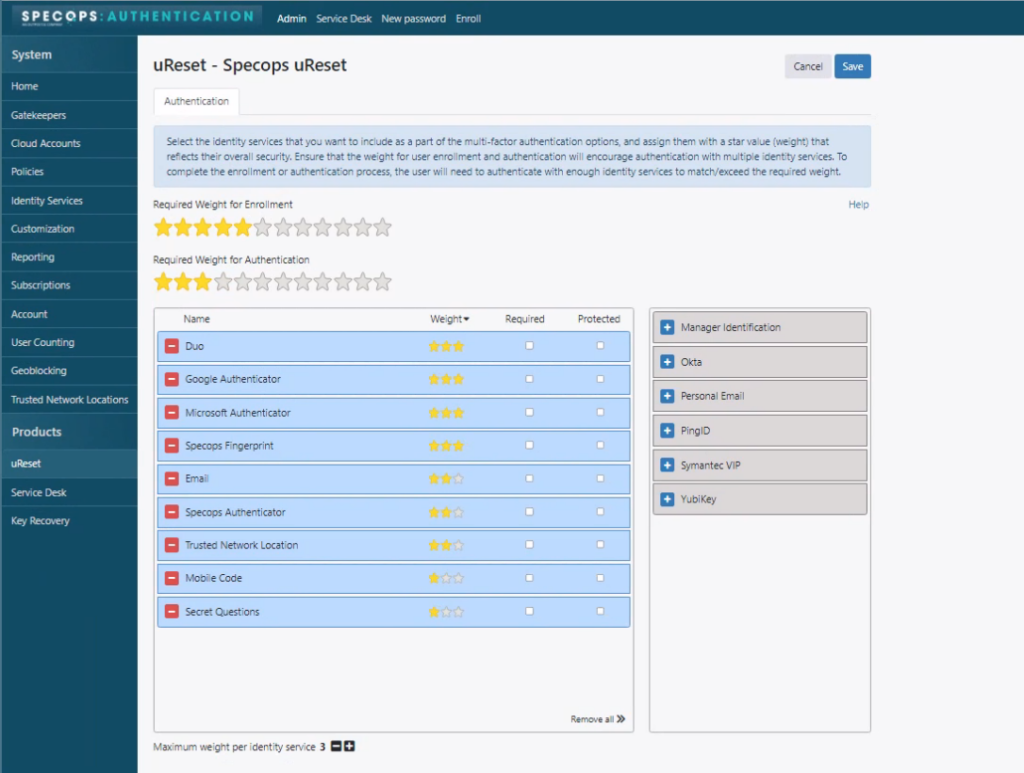Check Required for Google Authenticator
This screenshot has width=1024, height=773.
click(x=530, y=379)
